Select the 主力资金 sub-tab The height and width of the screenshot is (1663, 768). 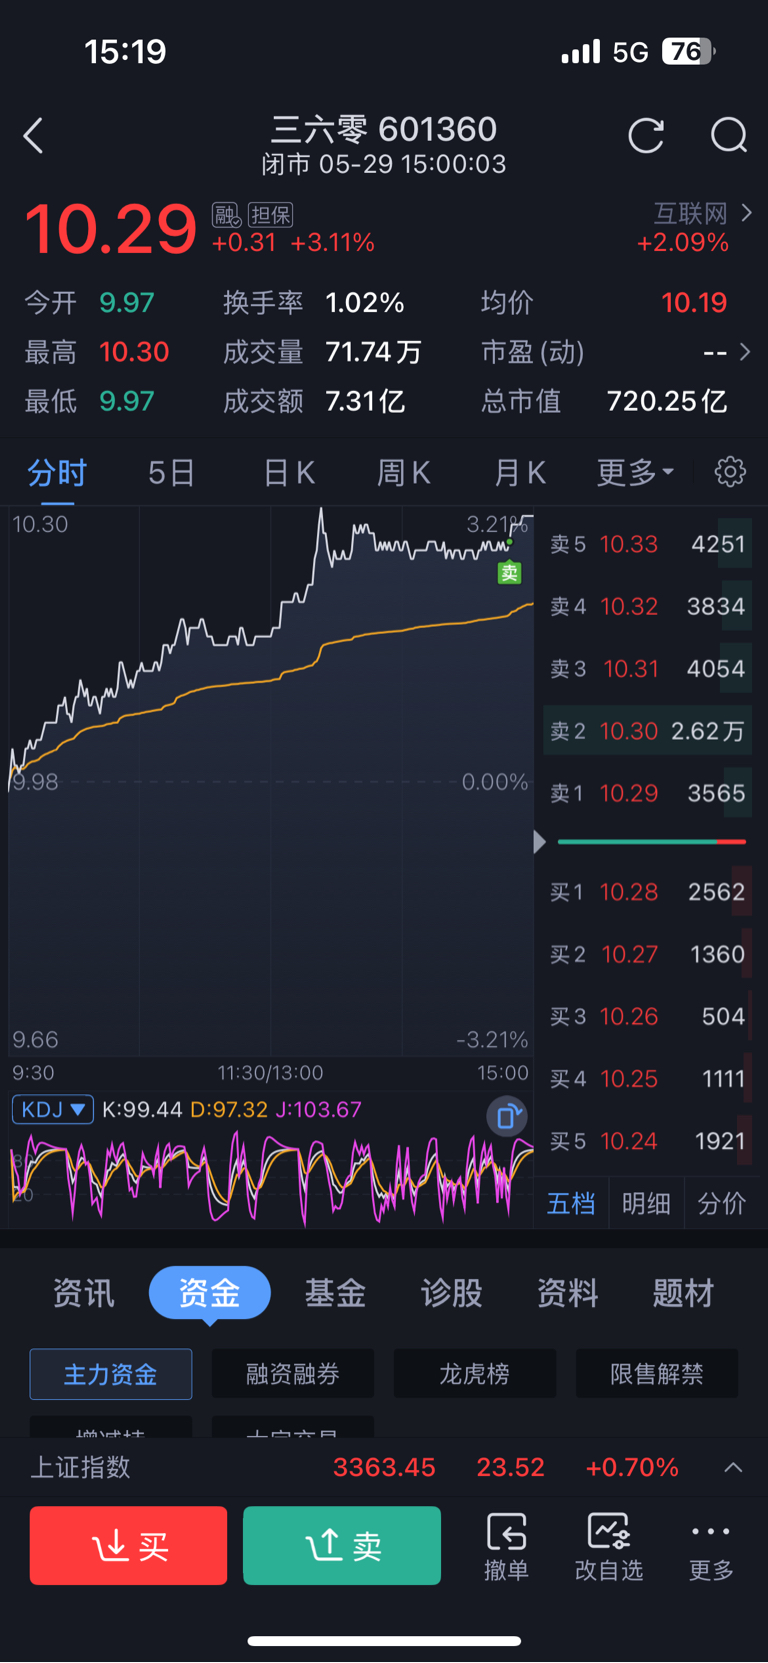pos(111,1374)
